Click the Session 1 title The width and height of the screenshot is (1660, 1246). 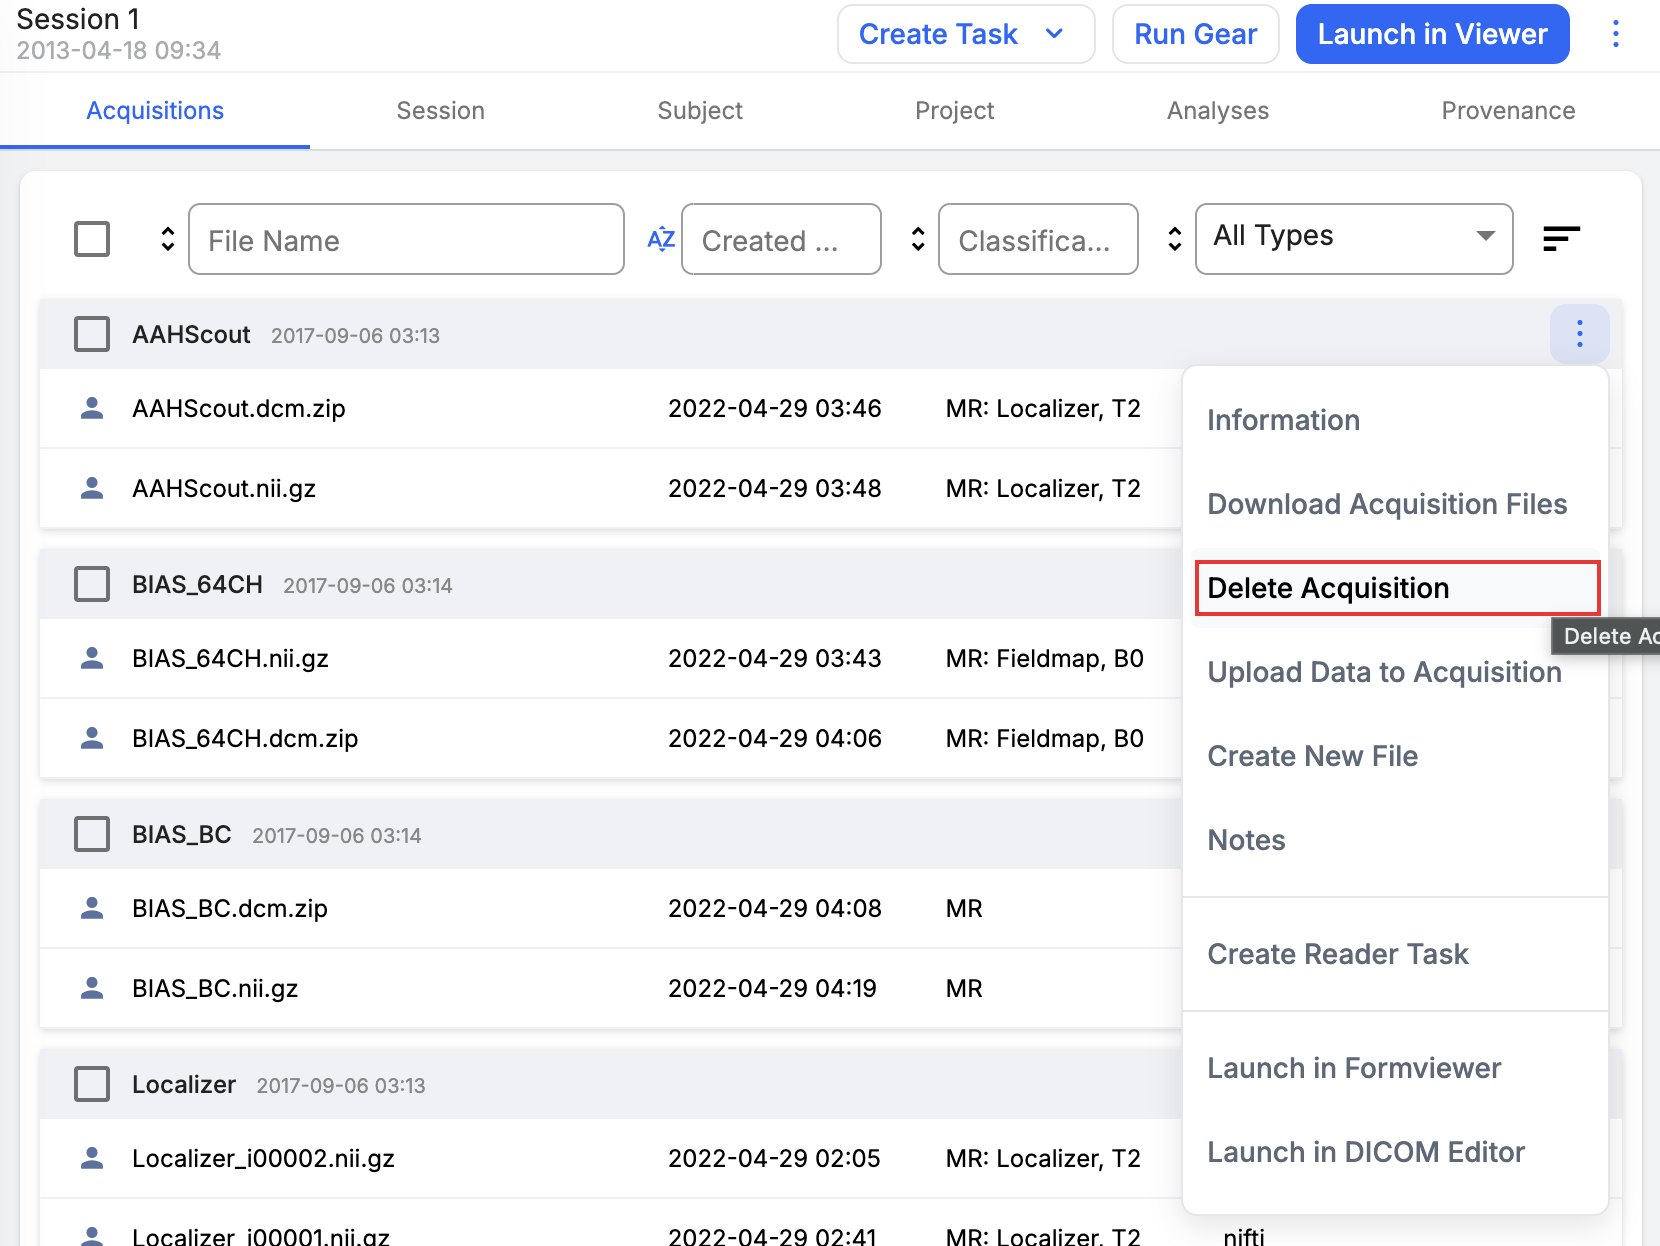pos(78,19)
